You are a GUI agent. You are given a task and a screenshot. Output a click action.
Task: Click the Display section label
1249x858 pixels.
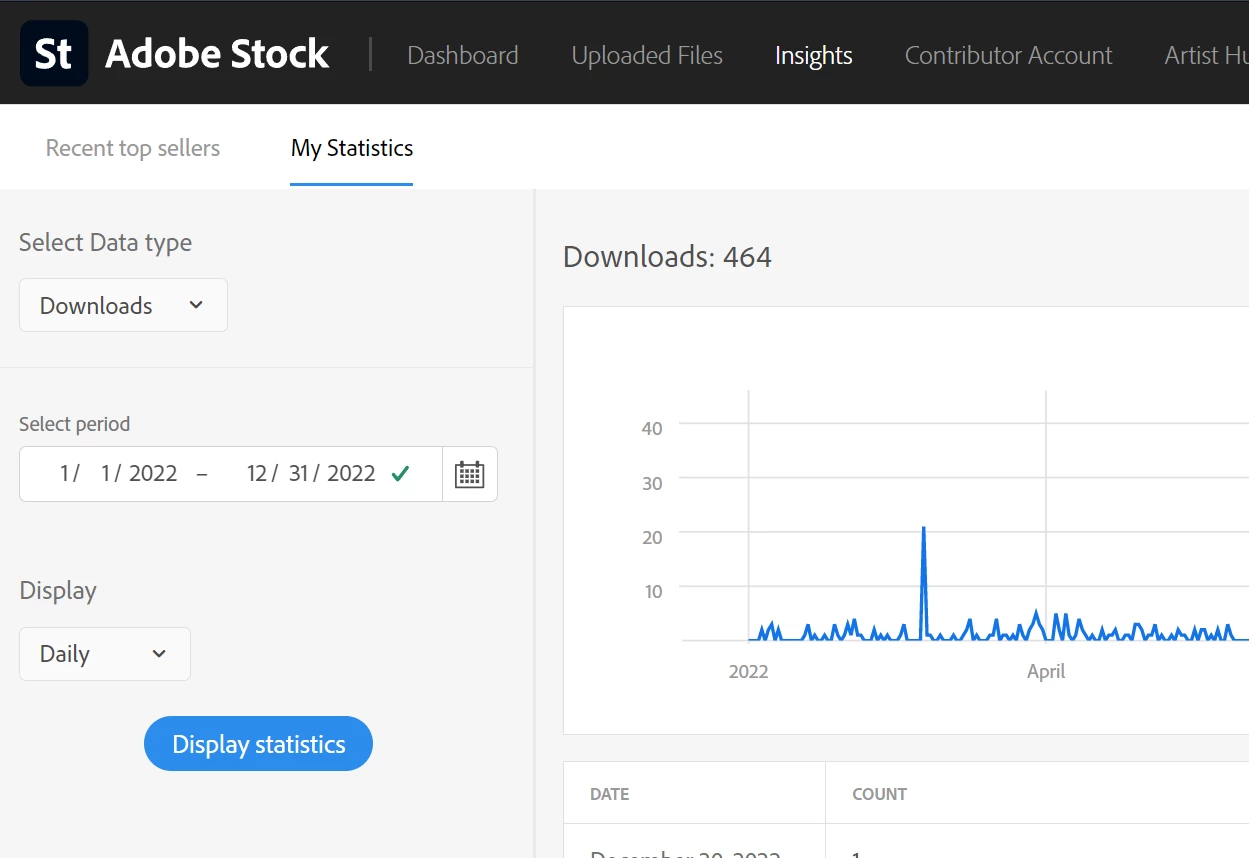pyautogui.click(x=58, y=591)
